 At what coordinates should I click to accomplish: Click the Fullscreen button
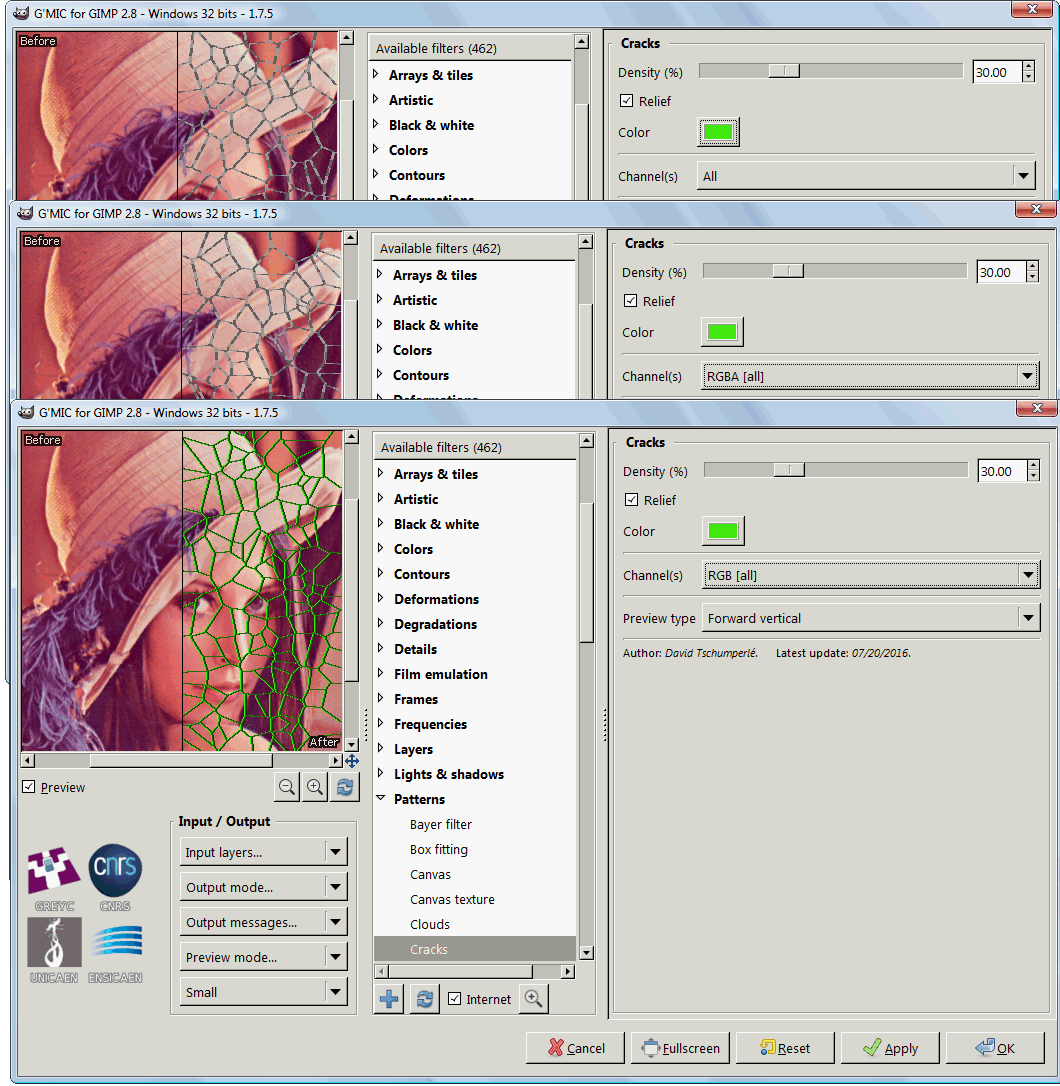tap(680, 1048)
